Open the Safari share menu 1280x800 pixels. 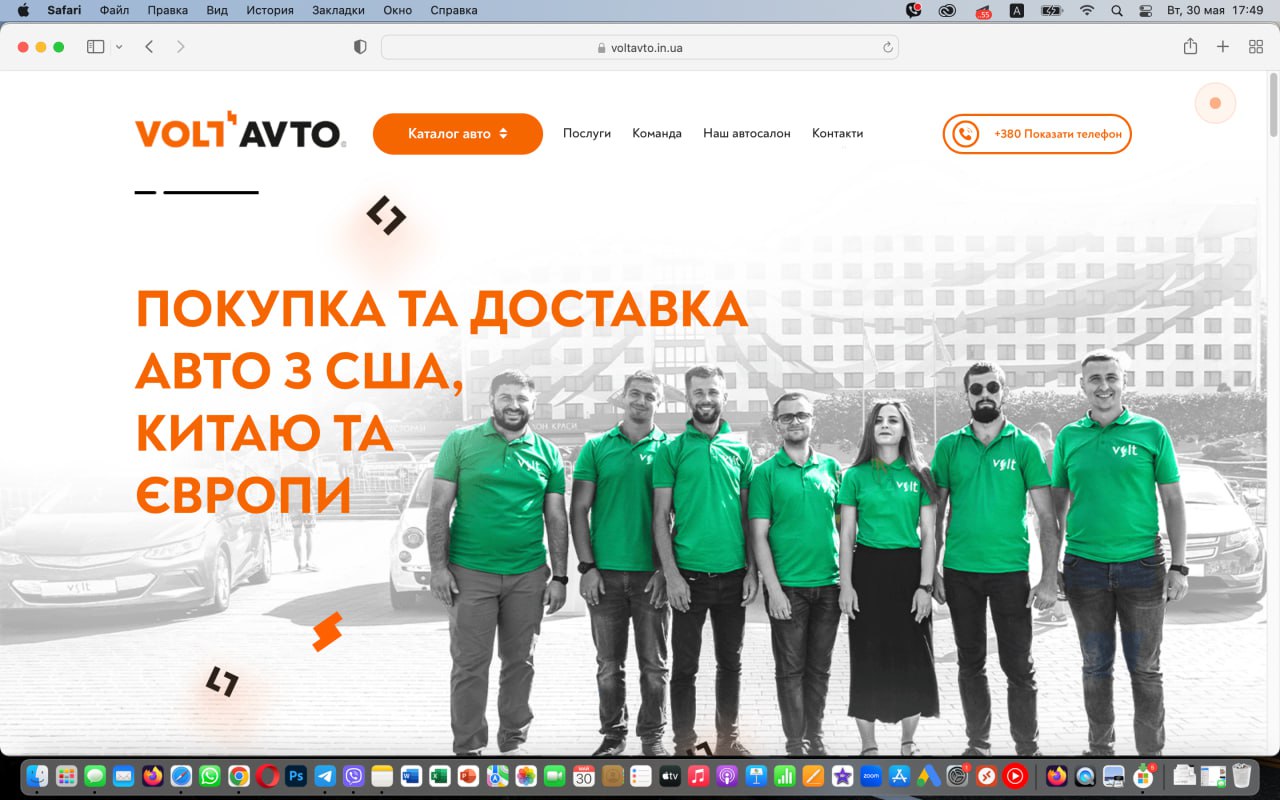(1190, 47)
